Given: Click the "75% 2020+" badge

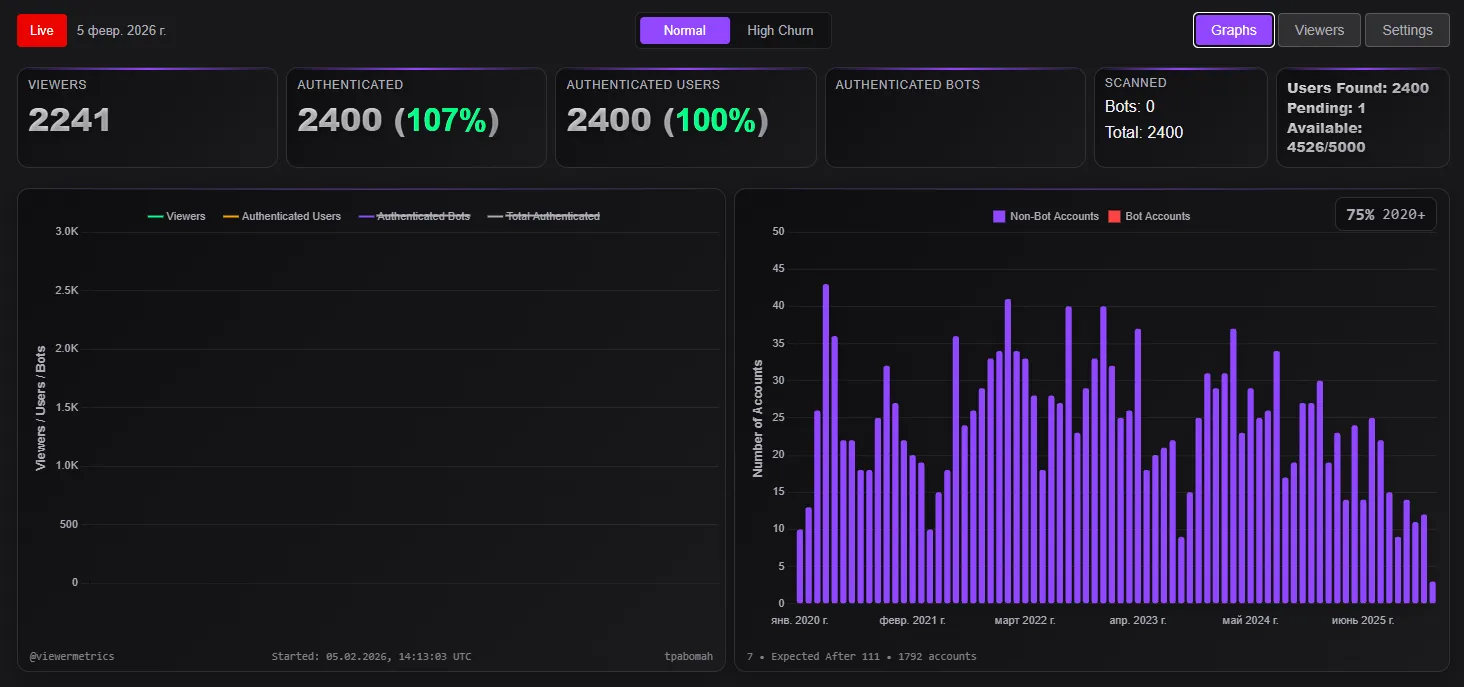Looking at the screenshot, I should (x=1385, y=213).
